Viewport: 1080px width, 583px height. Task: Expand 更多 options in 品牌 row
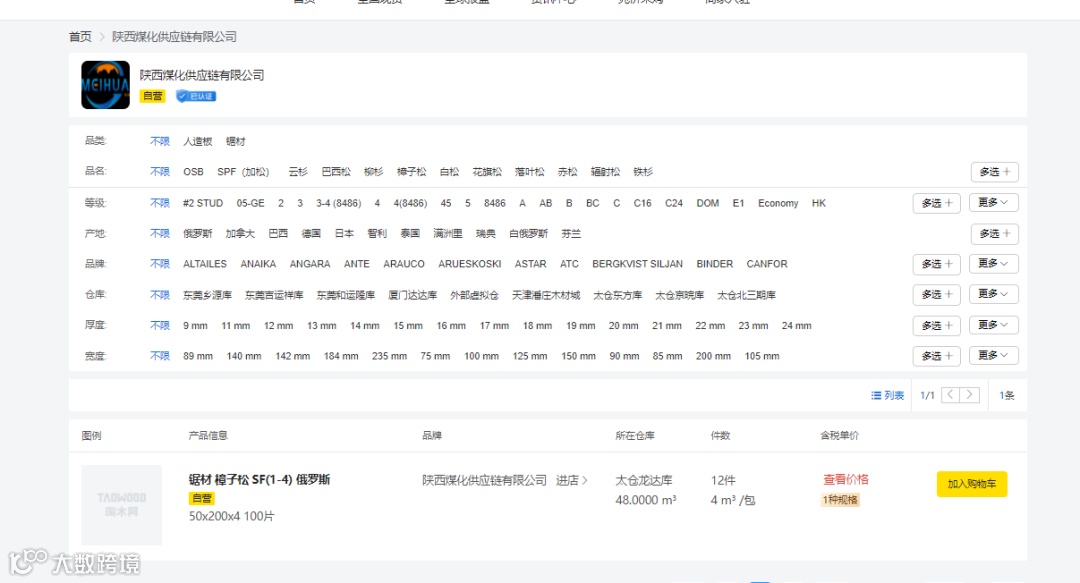[x=993, y=263]
